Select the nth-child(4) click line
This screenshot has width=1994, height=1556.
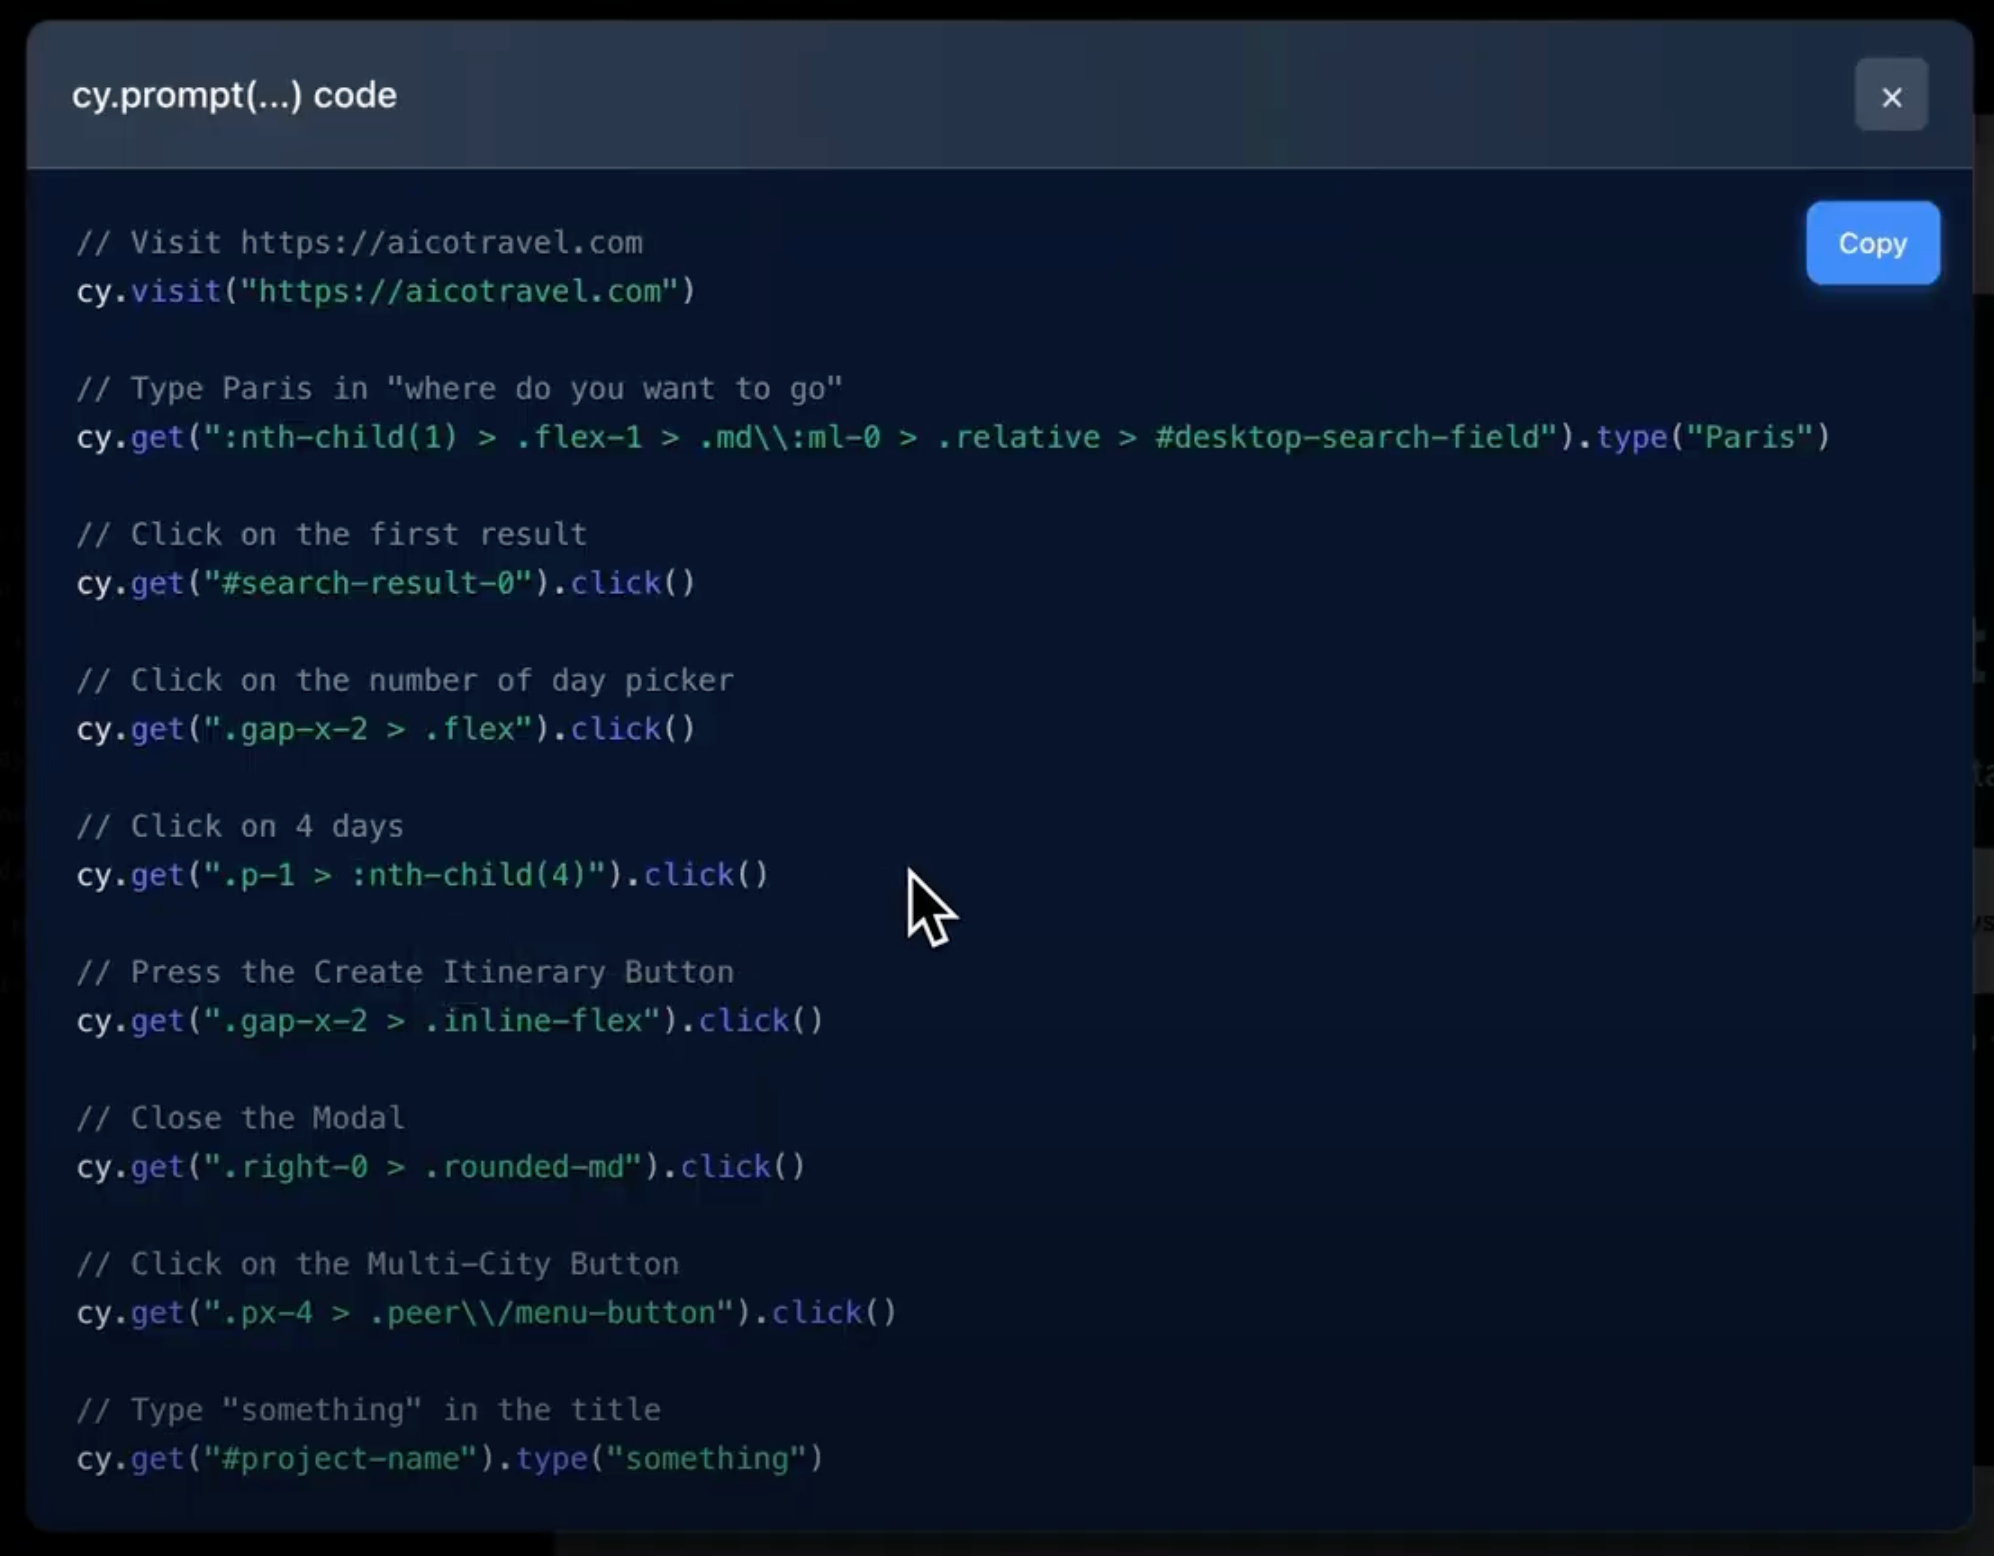(x=422, y=874)
